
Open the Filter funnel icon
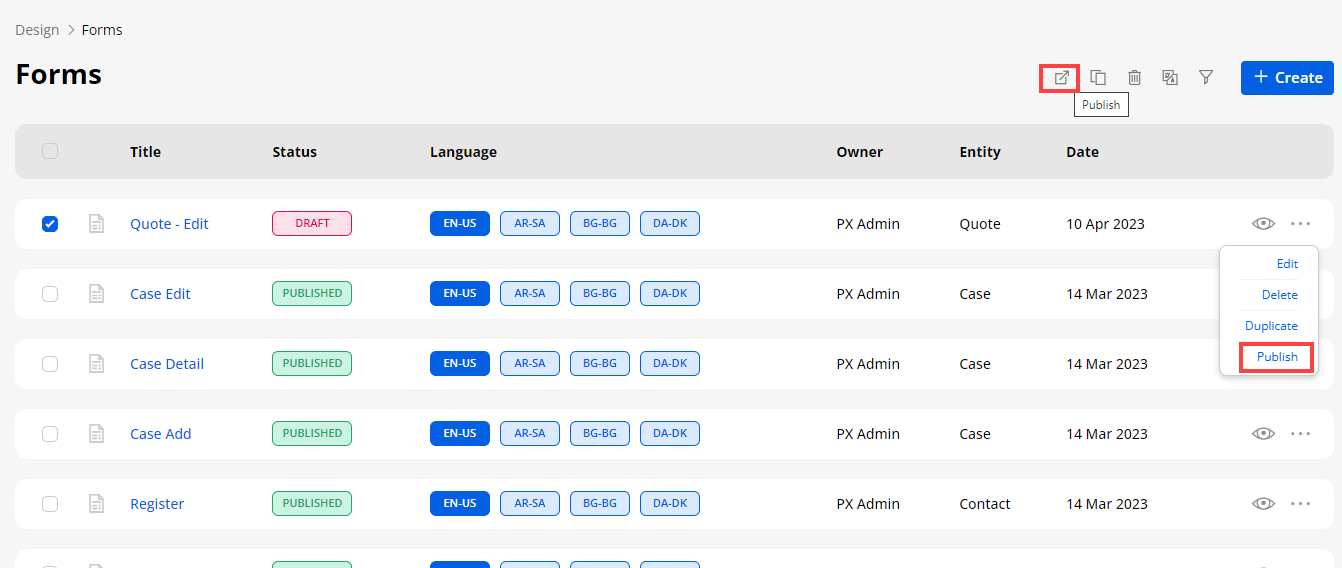(1206, 78)
